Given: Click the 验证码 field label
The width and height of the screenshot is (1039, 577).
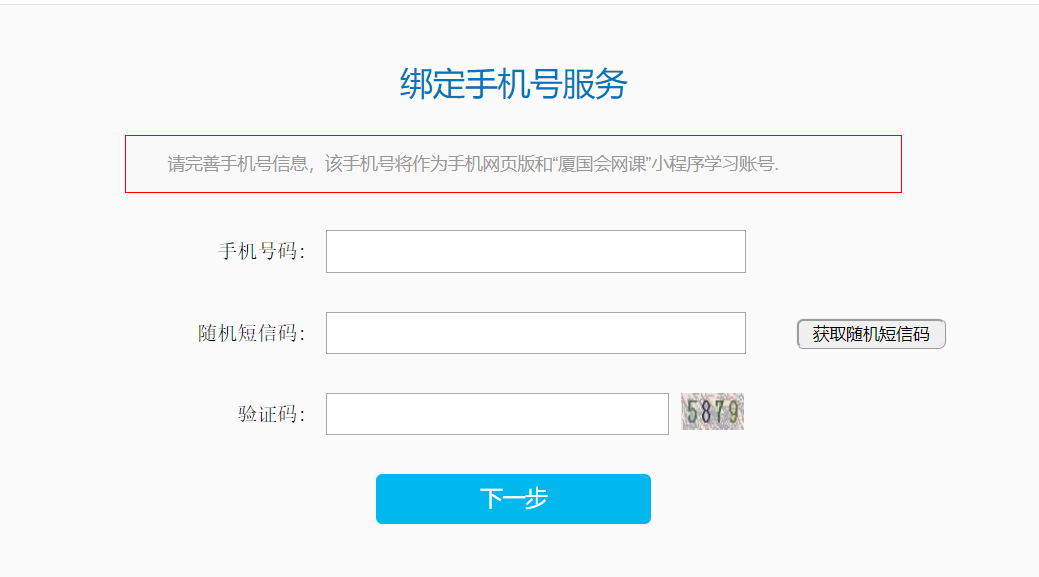Looking at the screenshot, I should 271,414.
